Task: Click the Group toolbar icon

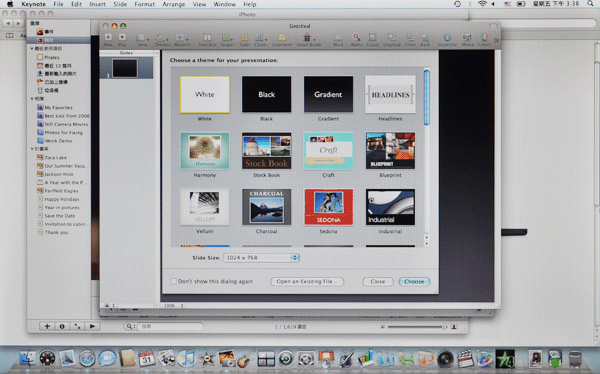Action: point(372,38)
